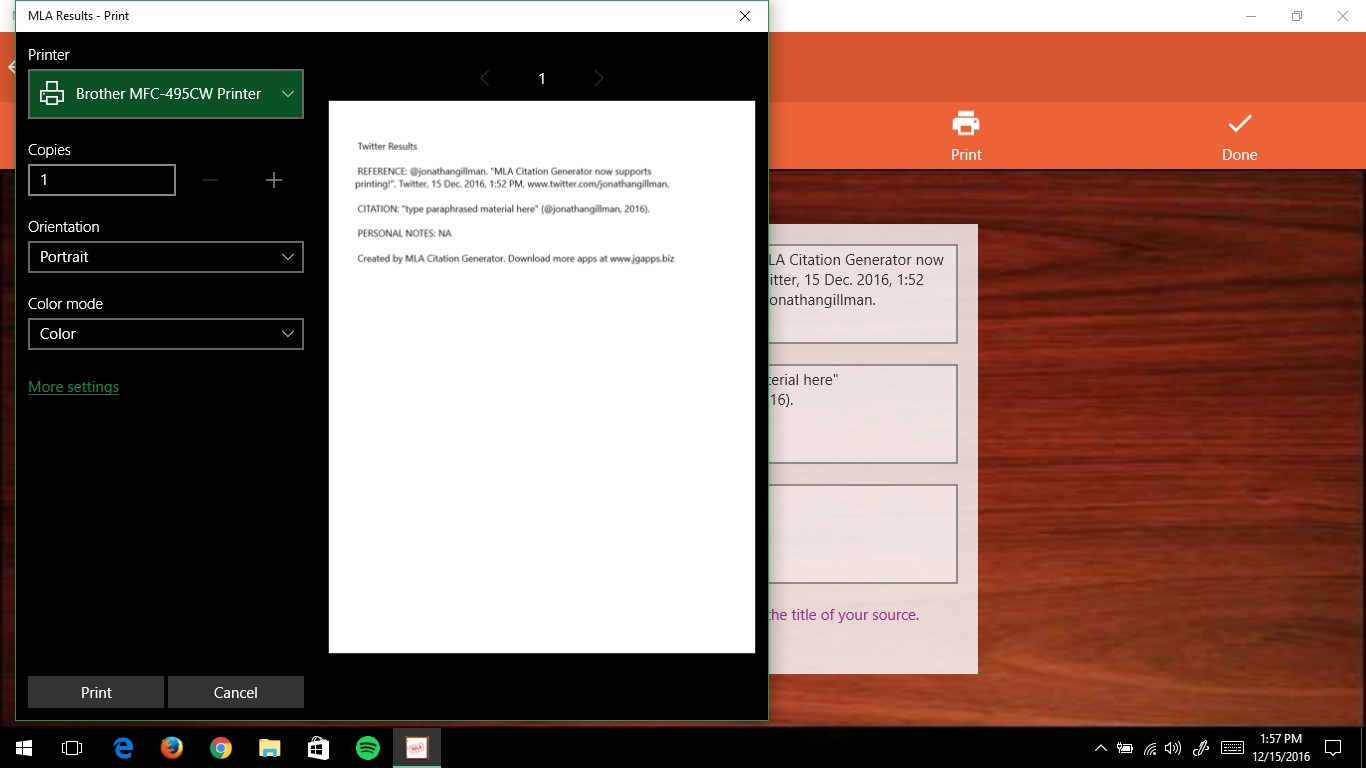Open the touch keyboard tray icon
Viewport: 1366px width, 768px height.
(1232, 748)
